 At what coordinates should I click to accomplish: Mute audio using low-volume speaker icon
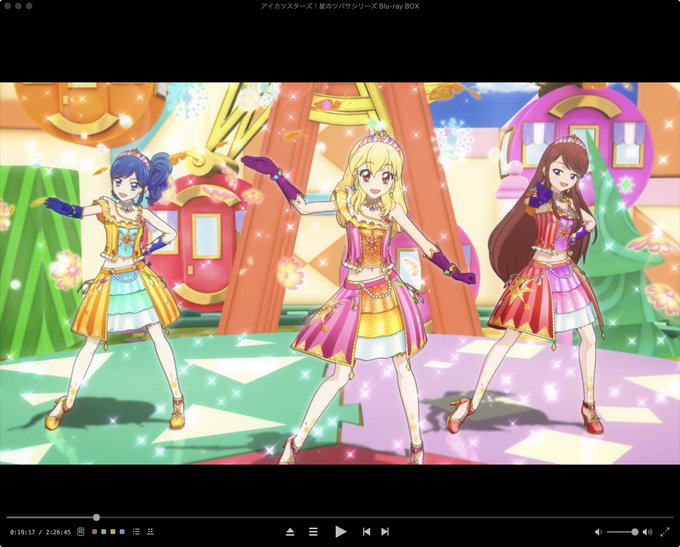598,532
